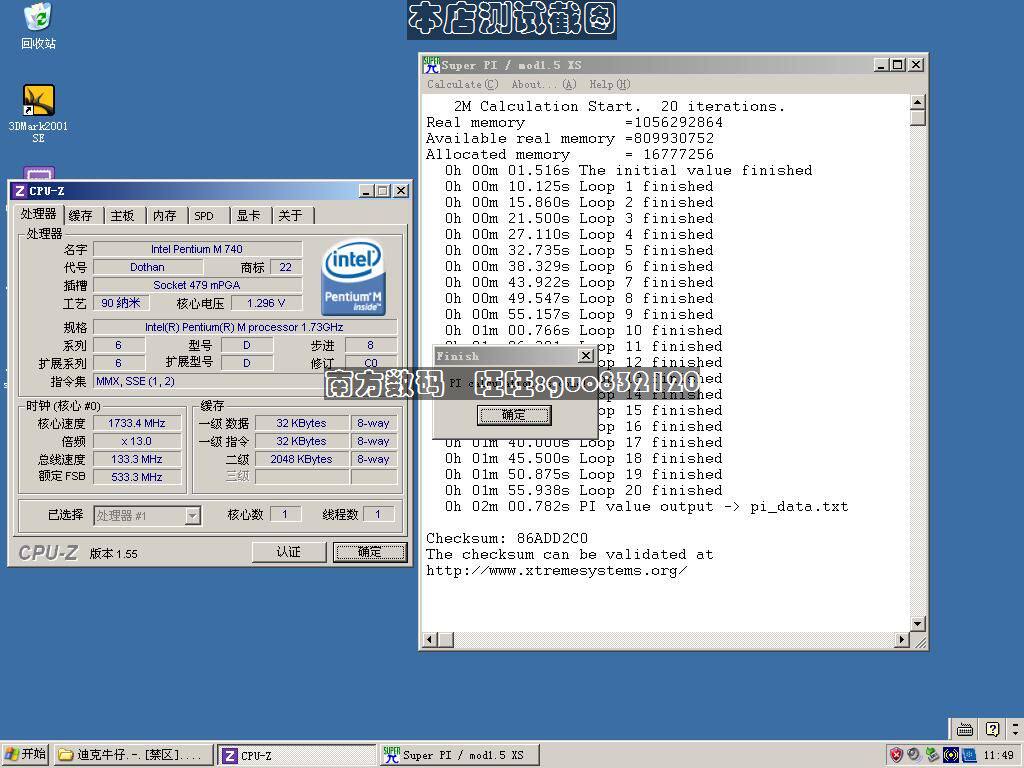Switch to the 显卡 tab in CPU-Z
This screenshot has width=1024, height=768.
pos(248,216)
